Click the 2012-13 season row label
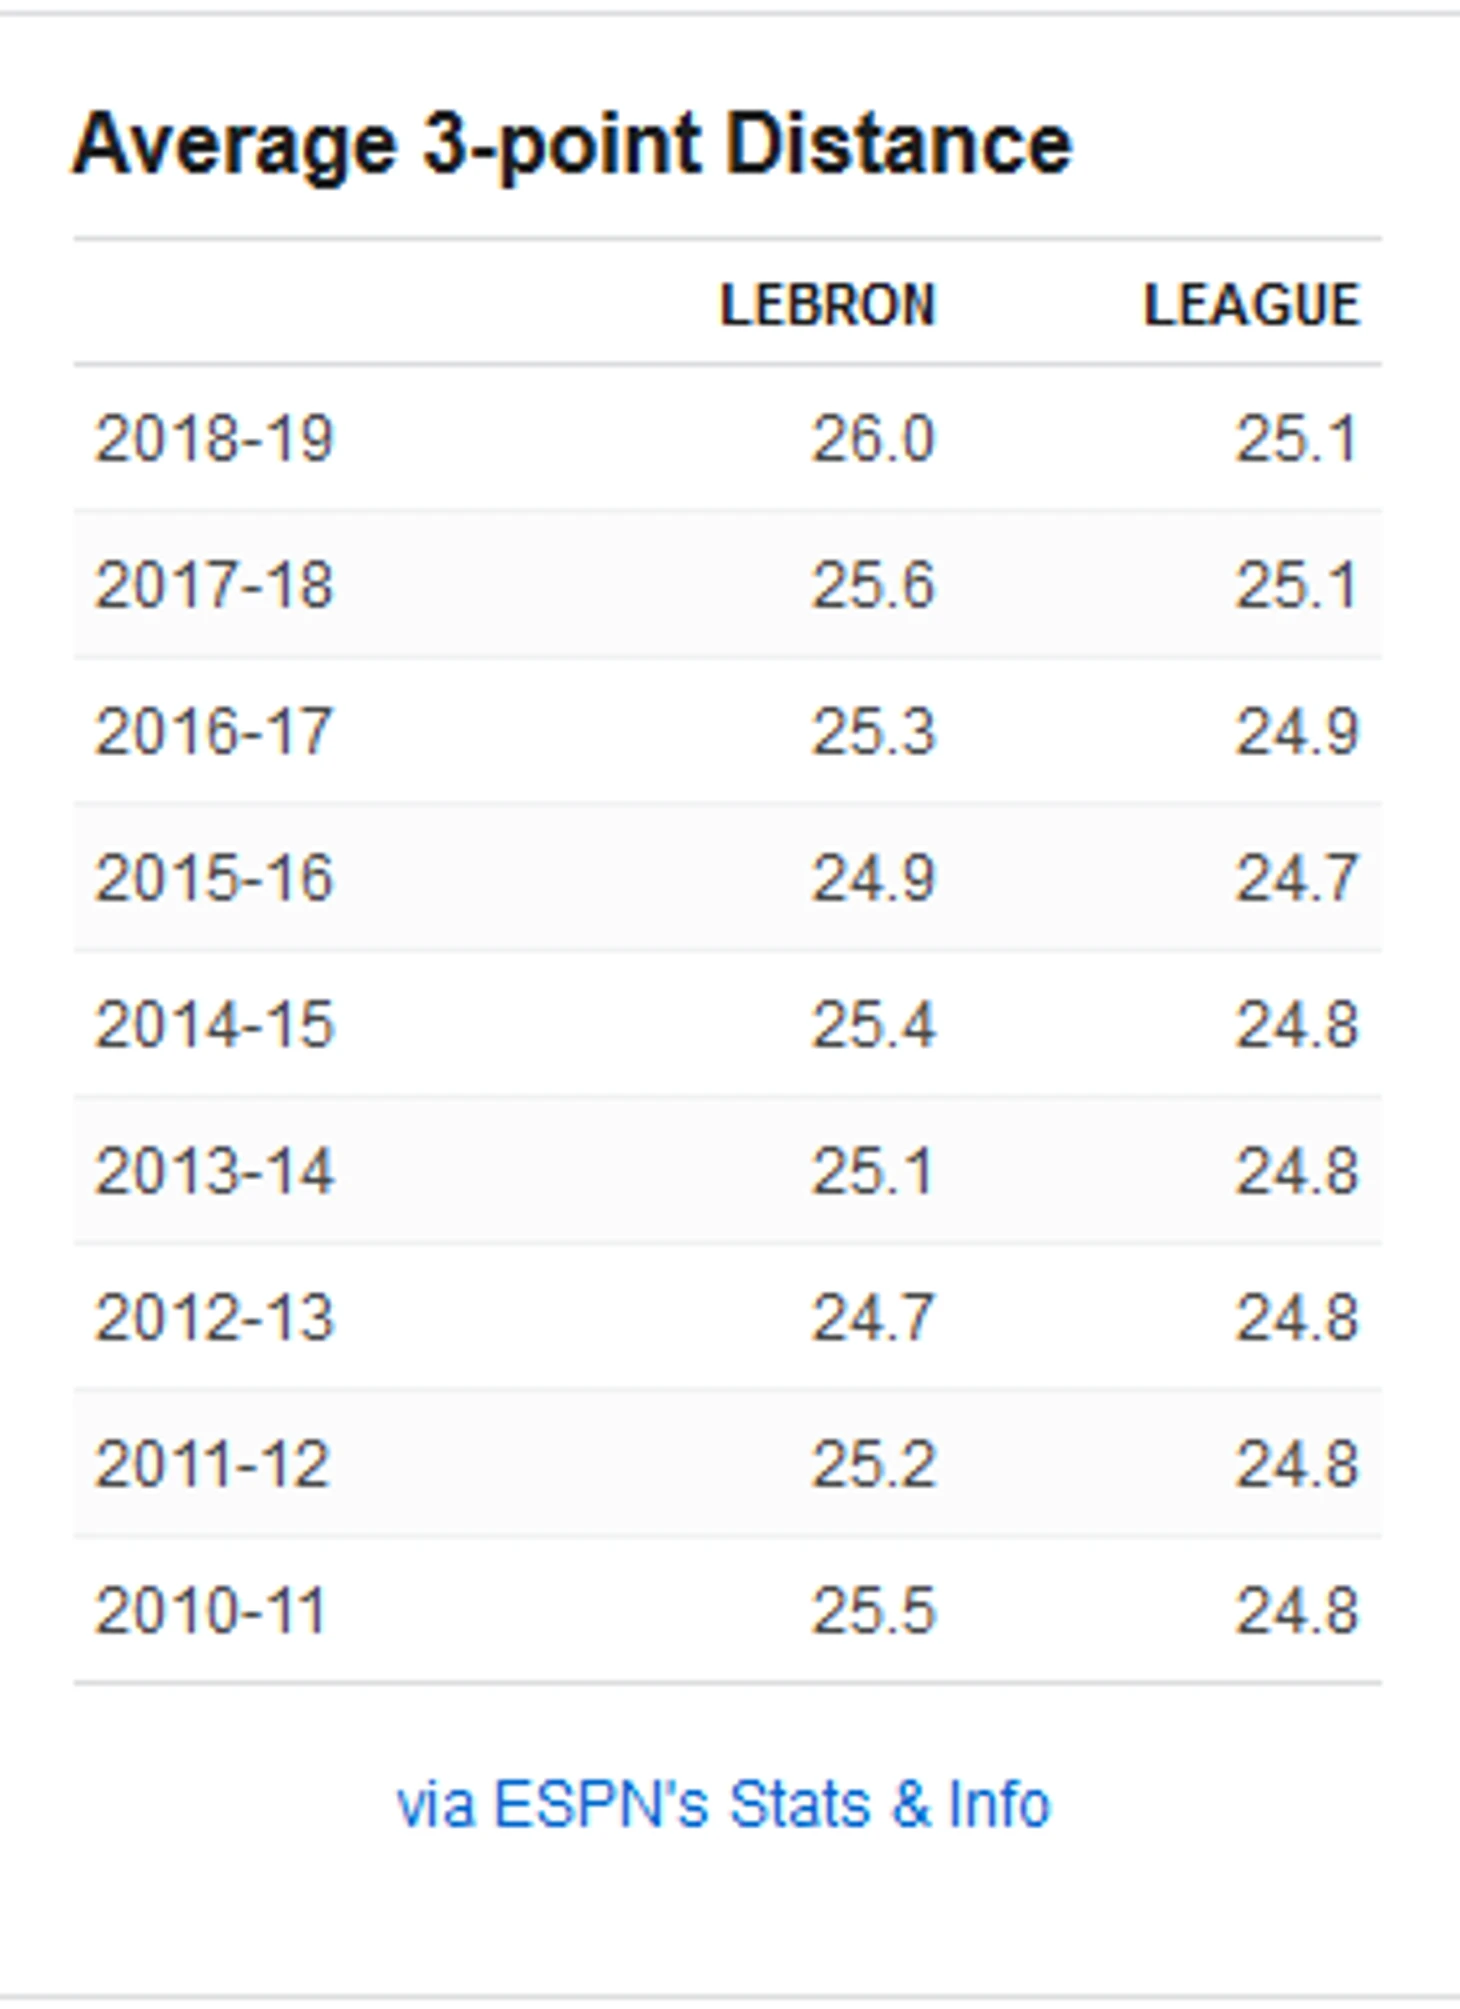This screenshot has width=1460, height=2009. [214, 1318]
